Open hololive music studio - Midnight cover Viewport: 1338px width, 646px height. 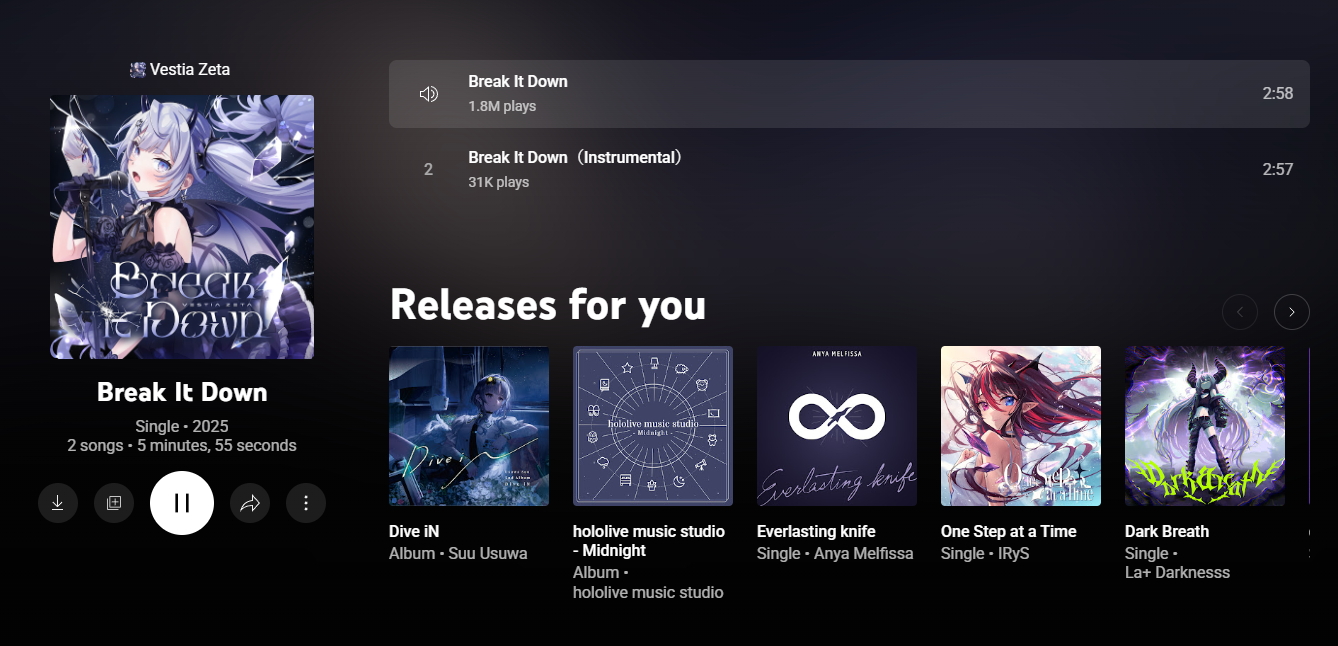pos(653,426)
